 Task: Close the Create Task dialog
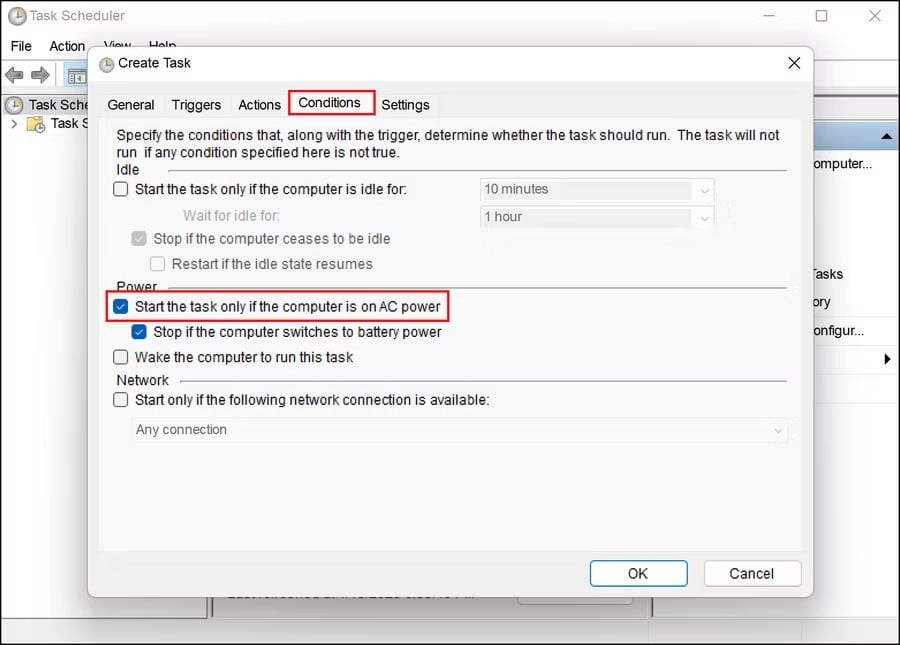[794, 63]
